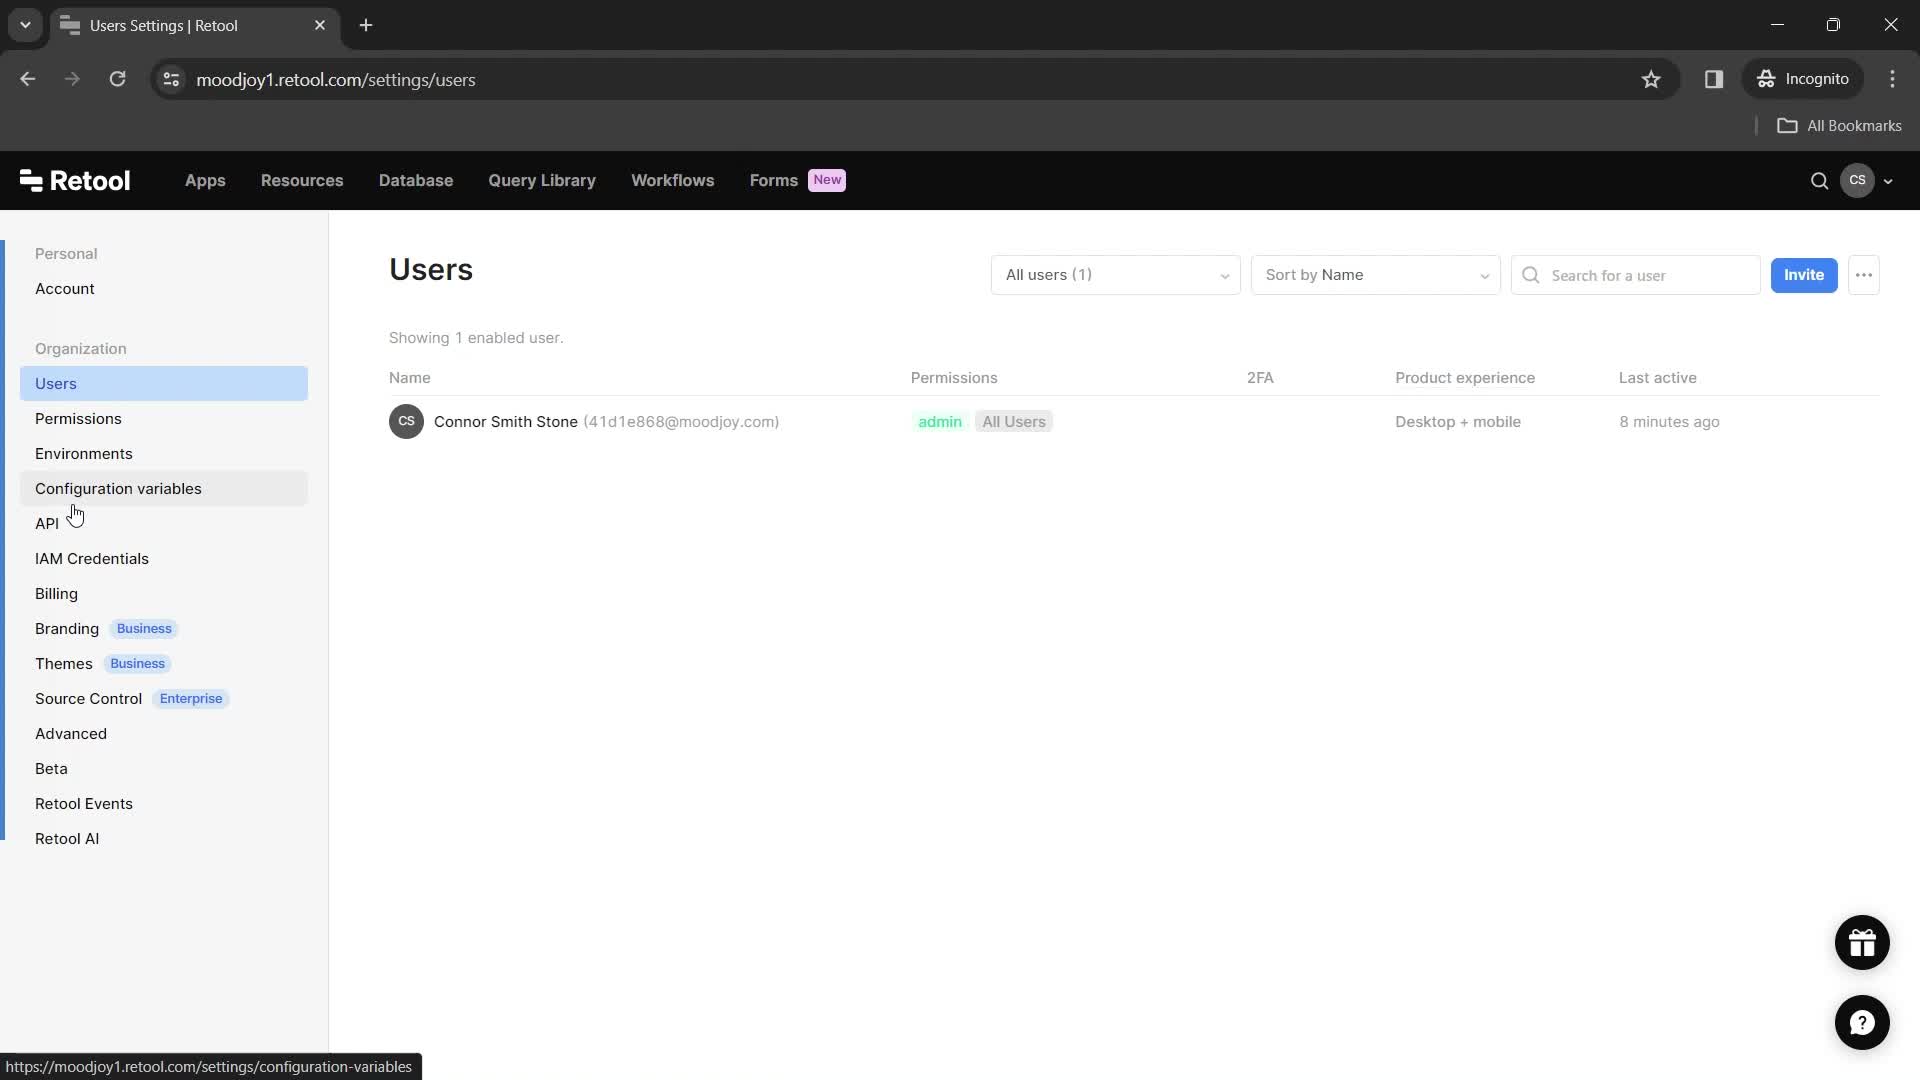1920x1080 pixels.
Task: Switch to Retool AI settings section
Action: [67, 839]
